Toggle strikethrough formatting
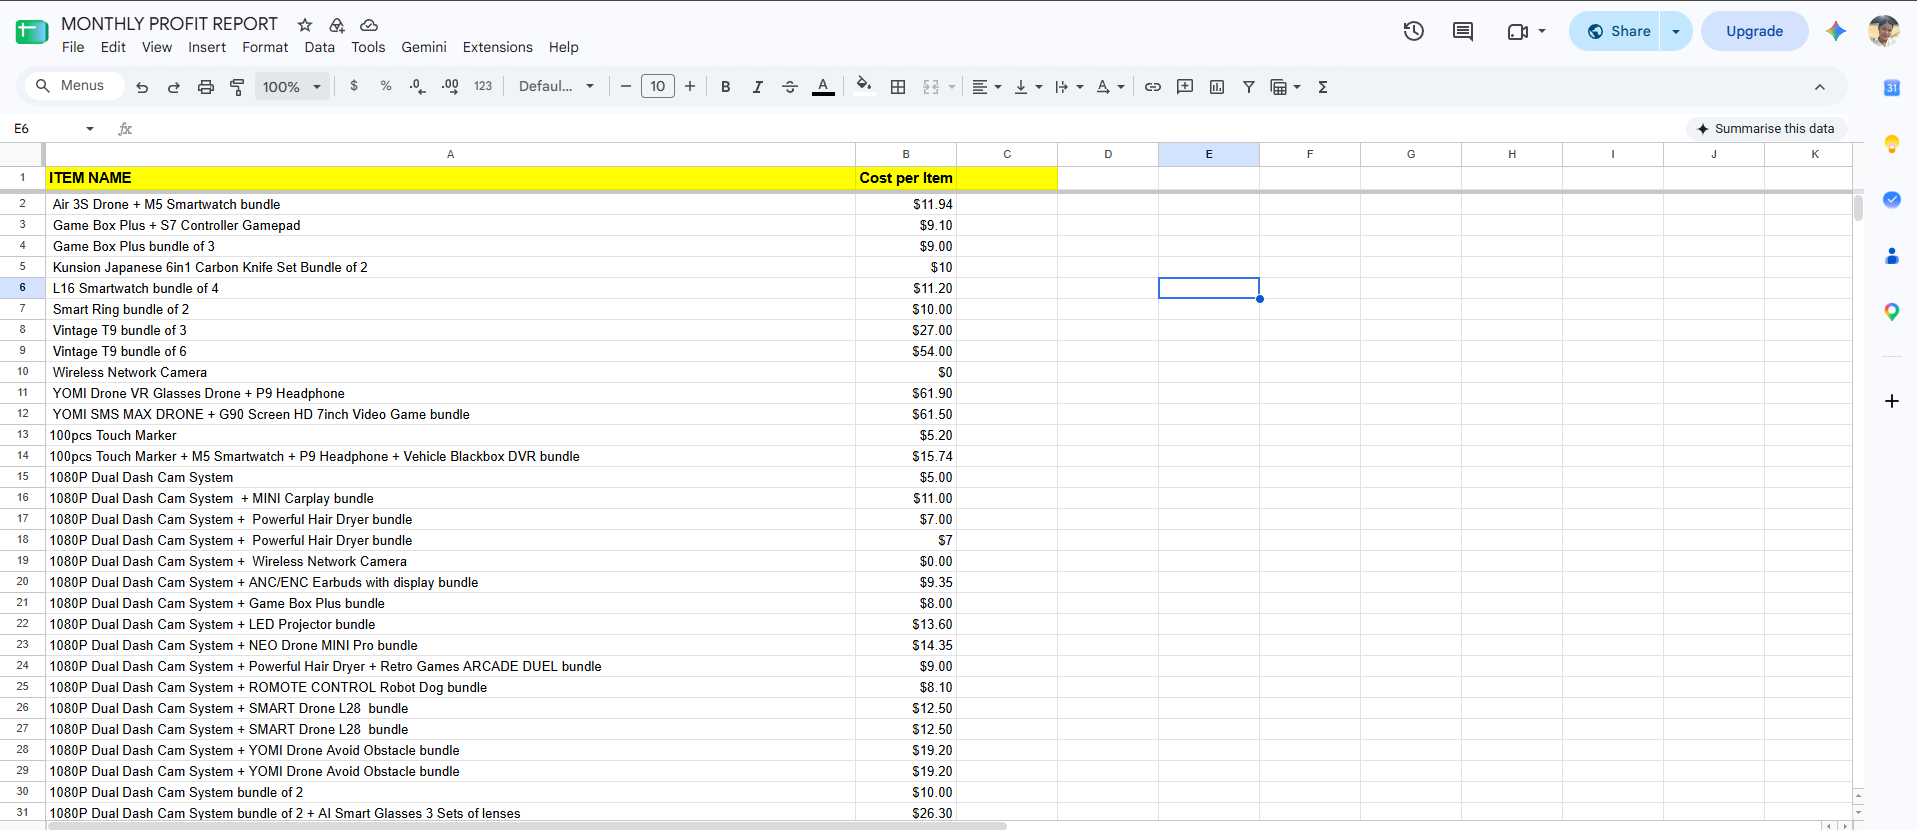The image size is (1917, 830). [x=790, y=87]
